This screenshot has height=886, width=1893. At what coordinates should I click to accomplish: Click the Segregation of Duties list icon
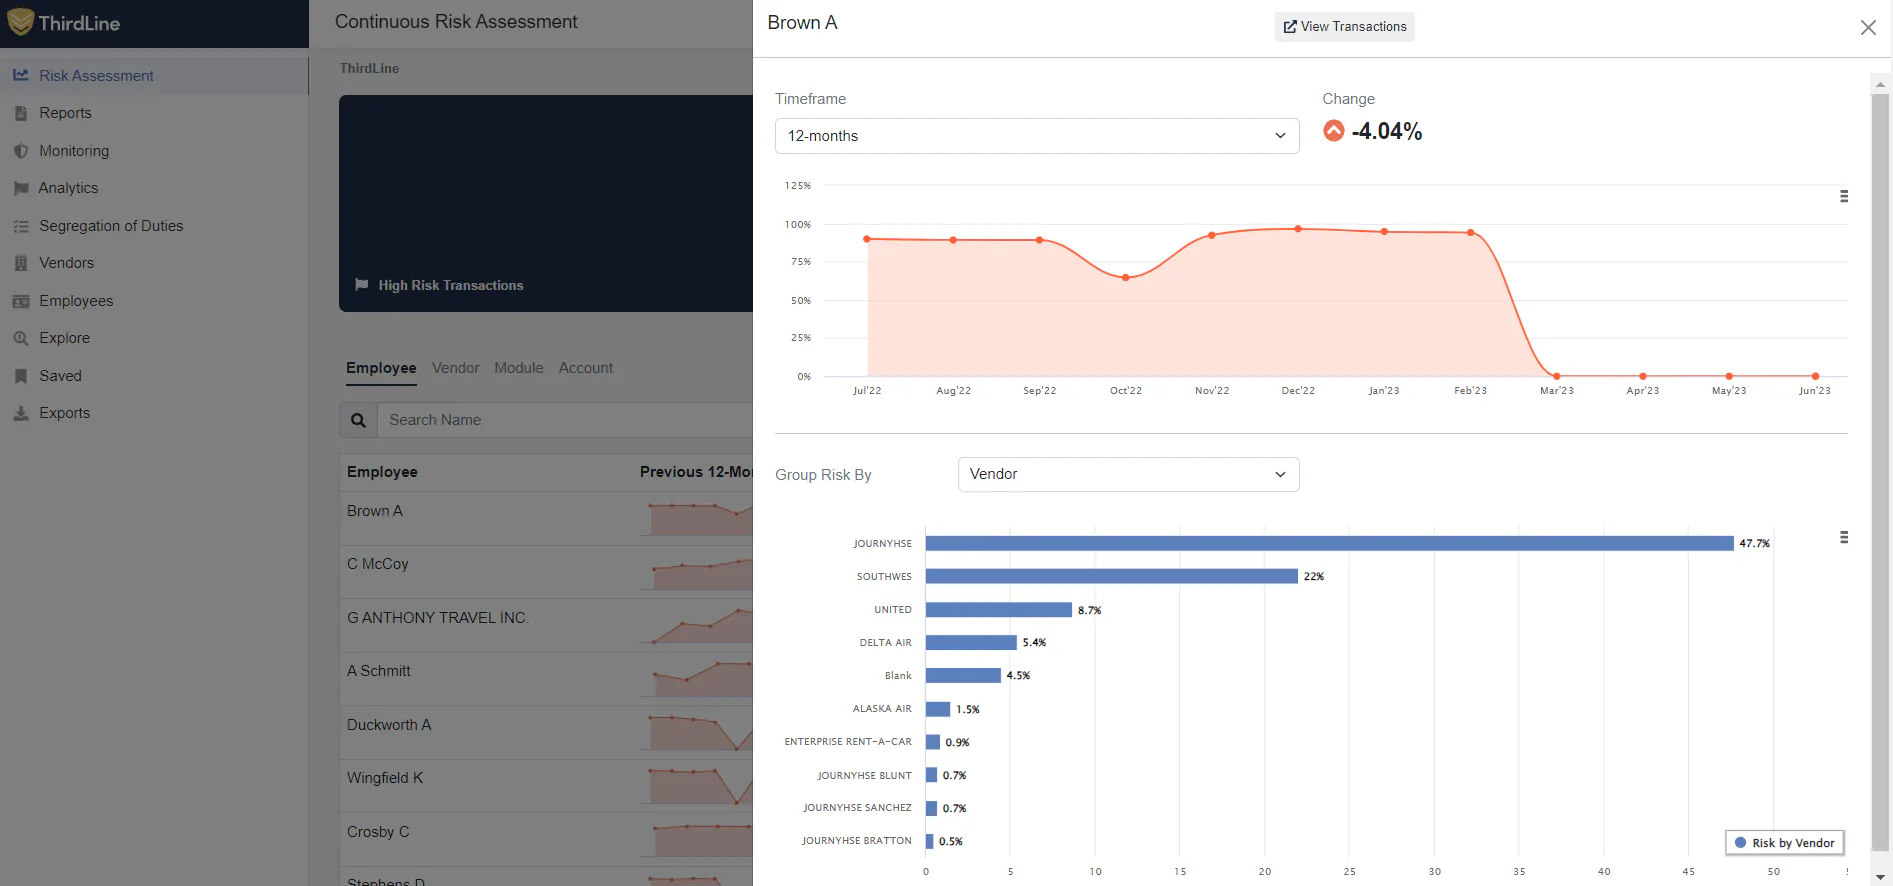point(20,226)
